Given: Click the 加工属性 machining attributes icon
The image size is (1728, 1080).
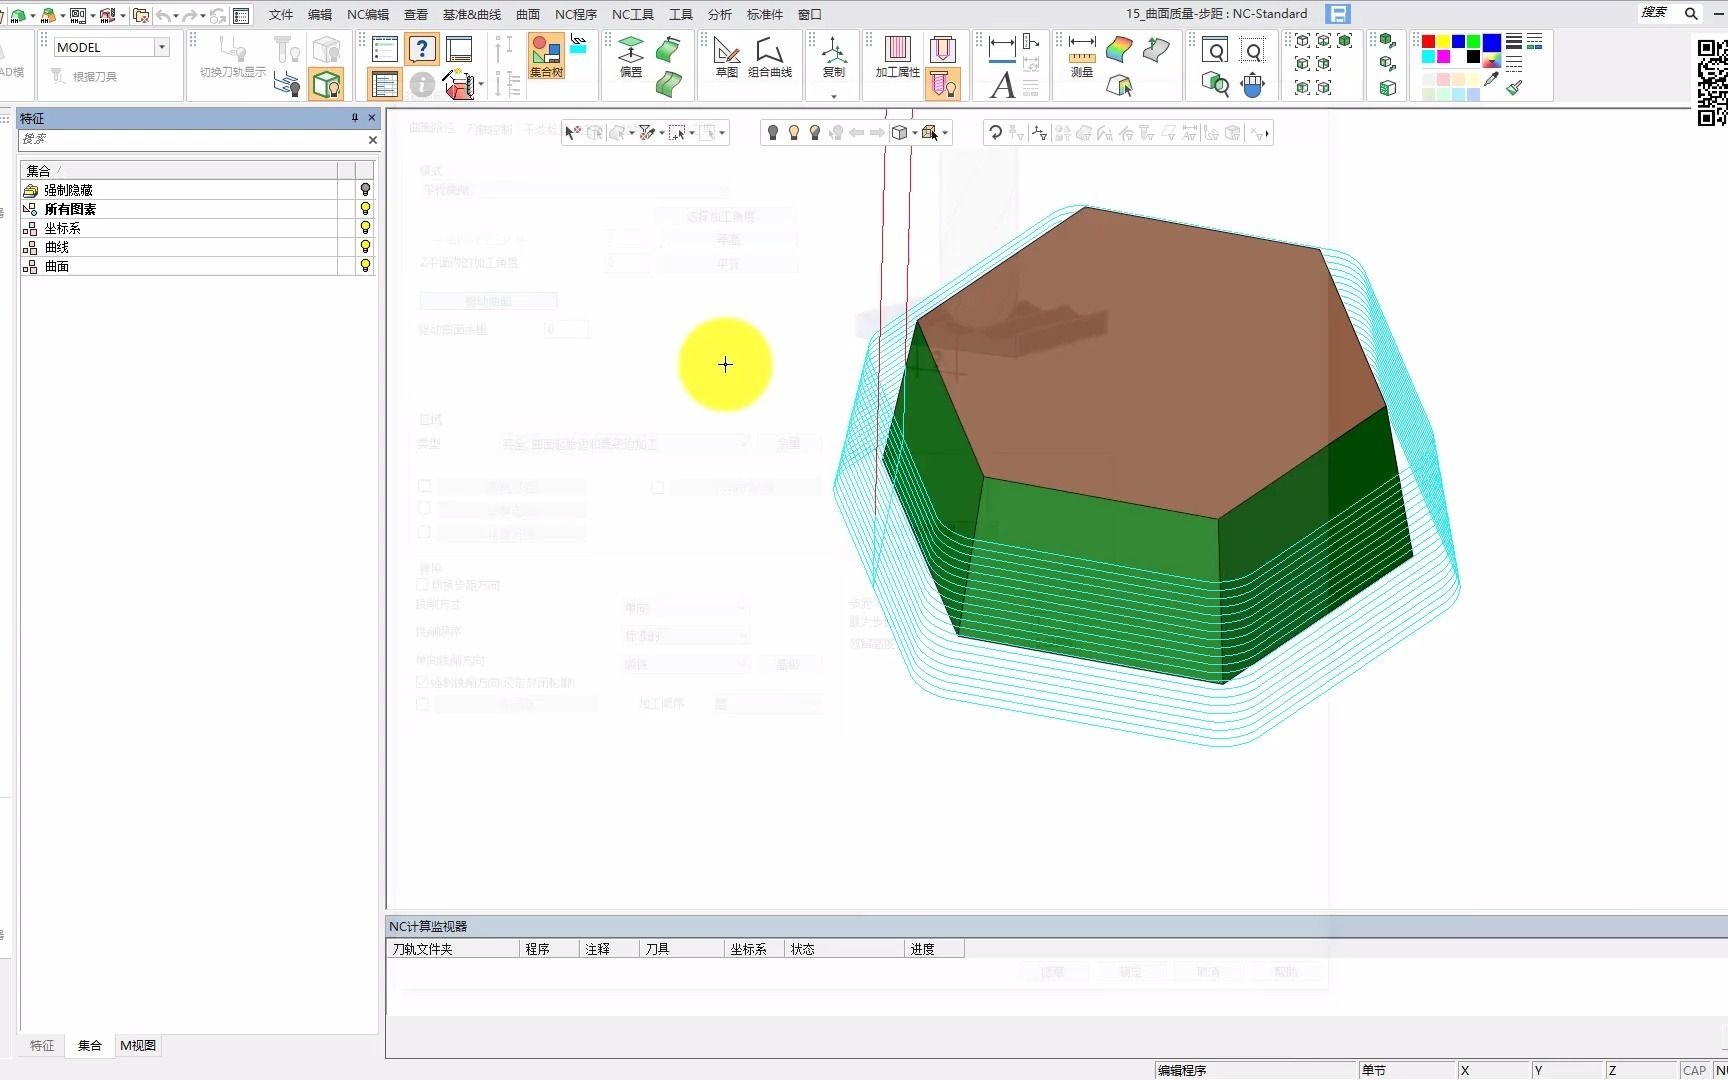Looking at the screenshot, I should point(897,56).
